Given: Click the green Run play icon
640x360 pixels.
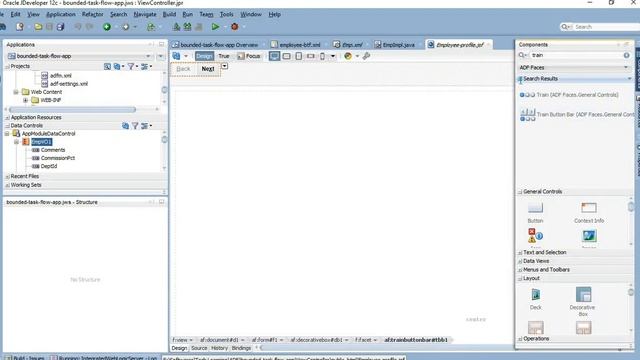Looking at the screenshot, I should pos(215,27).
